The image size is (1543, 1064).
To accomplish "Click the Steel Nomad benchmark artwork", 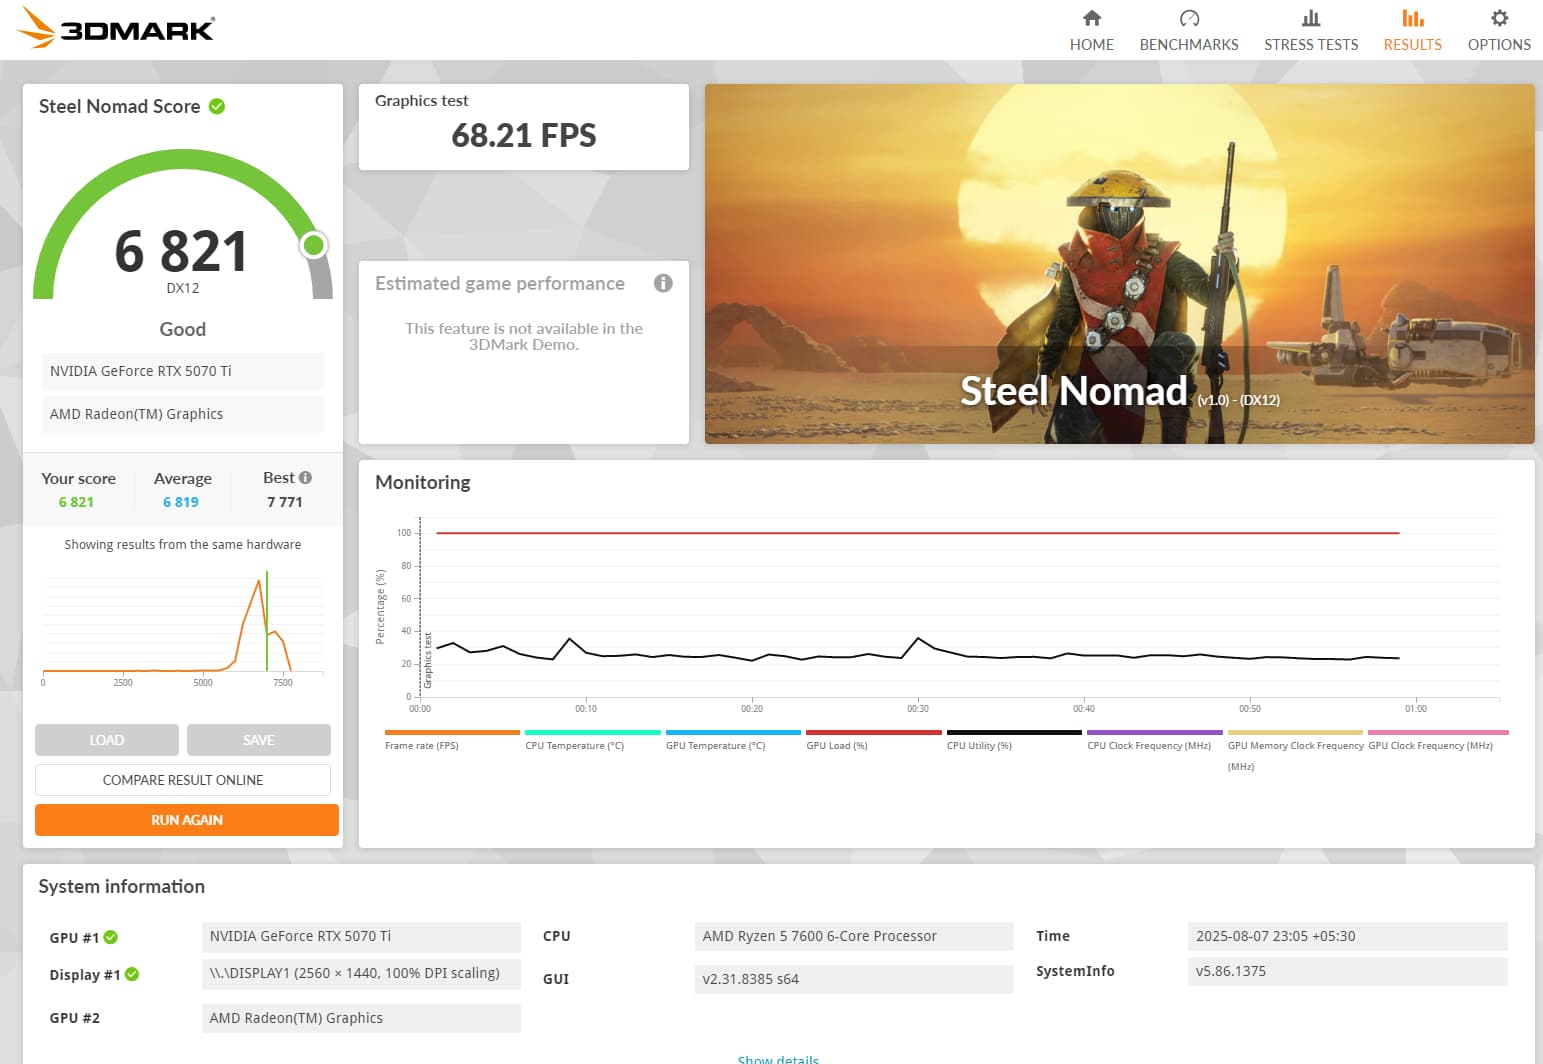I will [x=1119, y=264].
